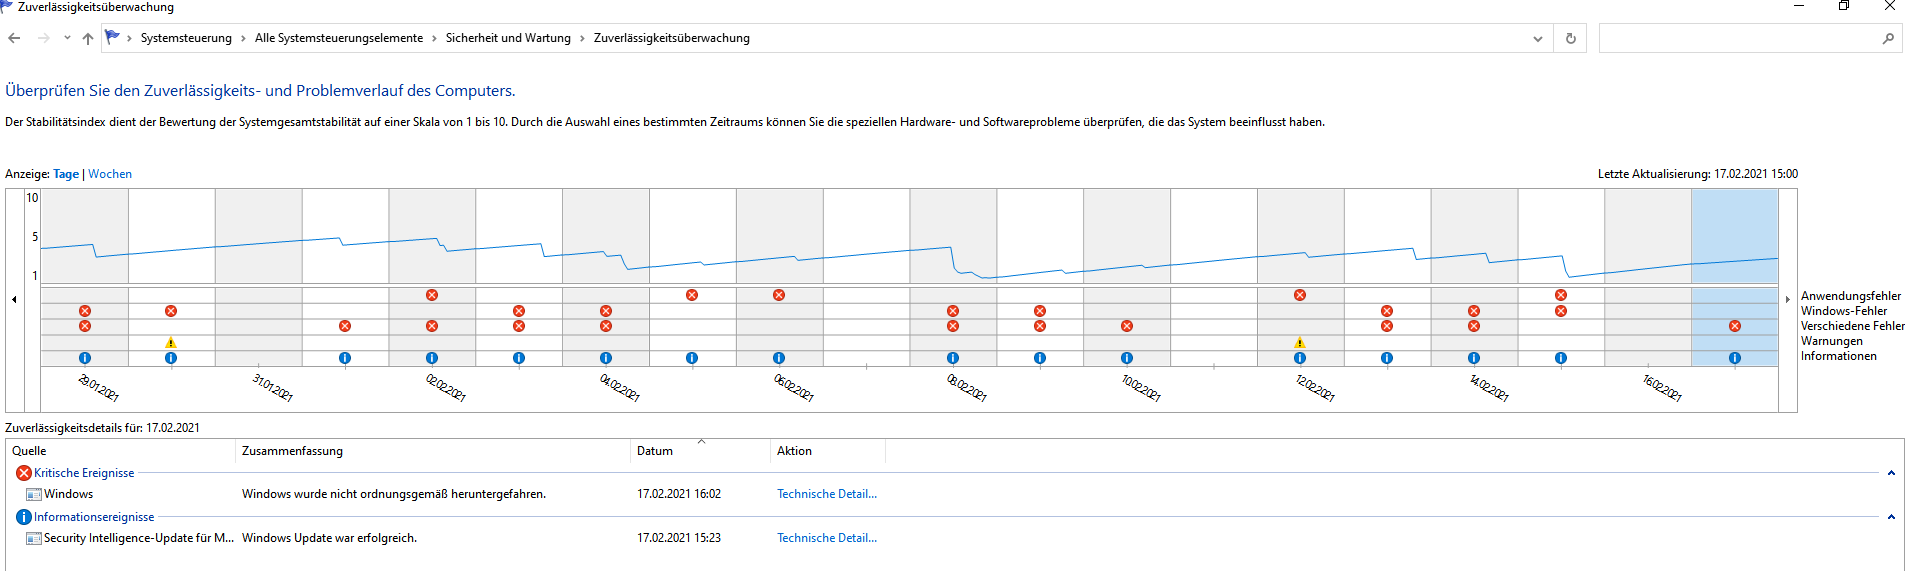Click the search magnifier icon
Image resolution: width=1914 pixels, height=571 pixels.
[x=1888, y=38]
